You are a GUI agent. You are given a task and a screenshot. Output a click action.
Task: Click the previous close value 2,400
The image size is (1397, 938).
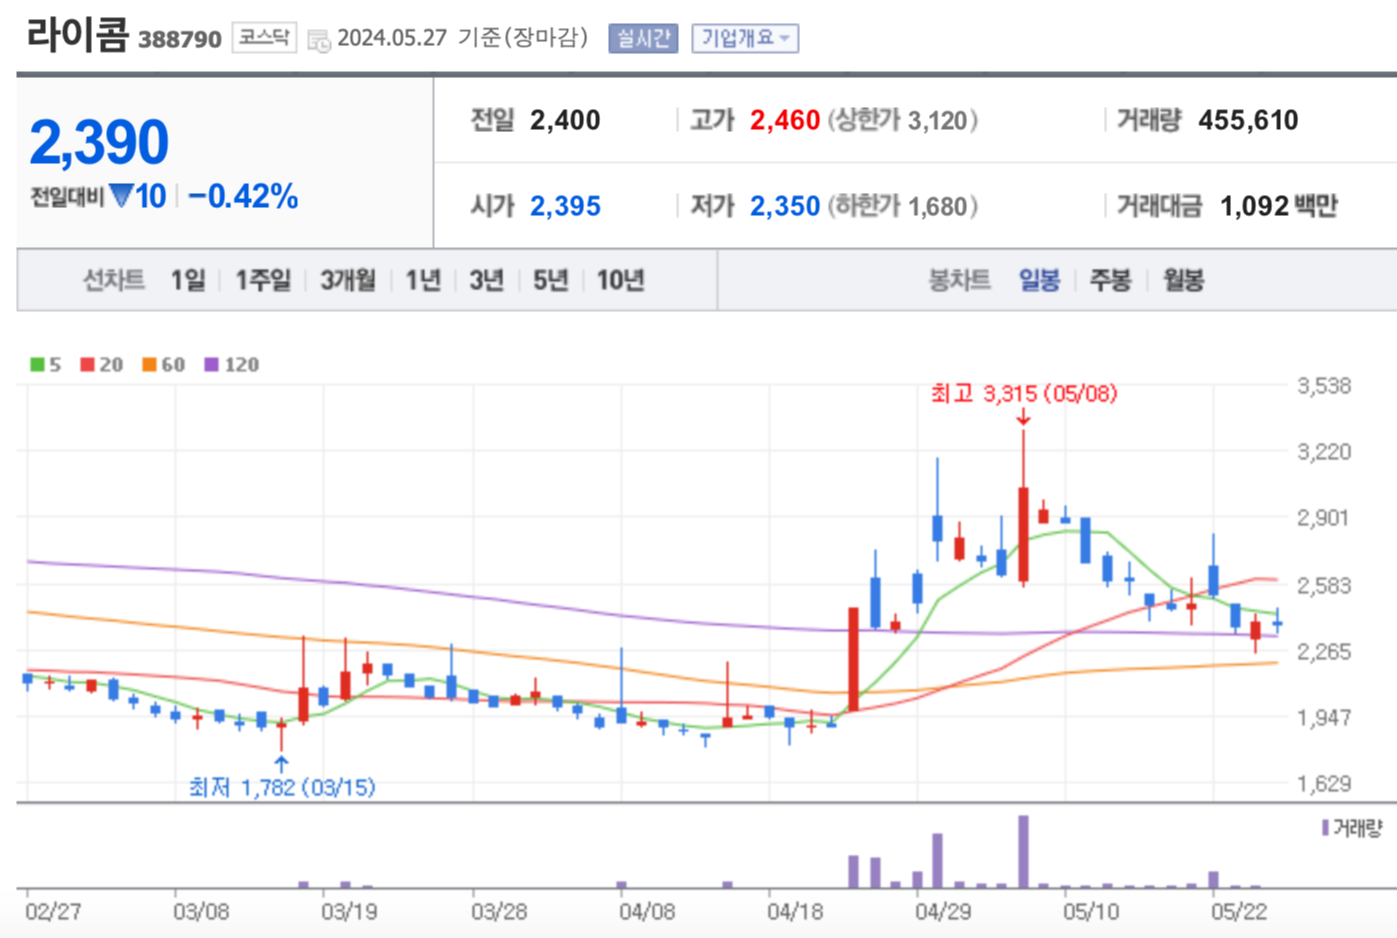coord(565,121)
